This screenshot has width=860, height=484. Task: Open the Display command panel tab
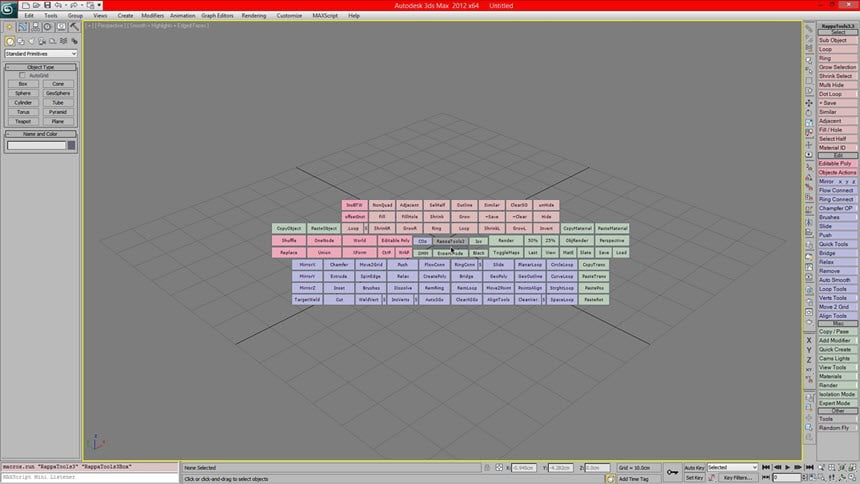coord(61,26)
